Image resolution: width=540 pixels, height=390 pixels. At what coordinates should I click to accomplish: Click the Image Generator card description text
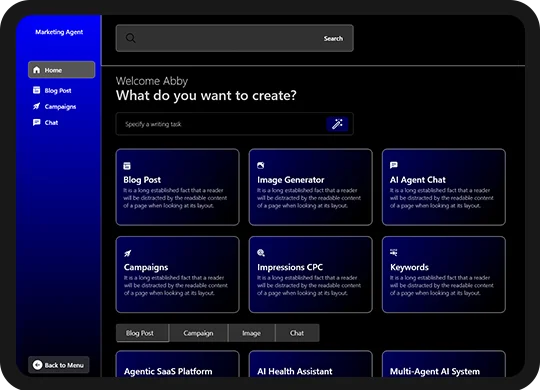pos(309,198)
